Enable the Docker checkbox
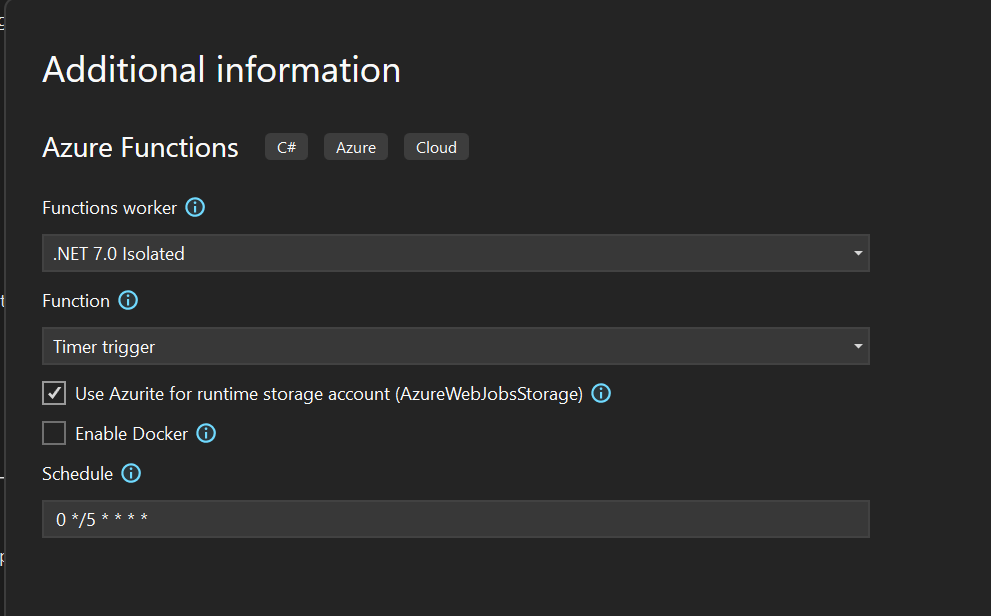 tap(53, 433)
